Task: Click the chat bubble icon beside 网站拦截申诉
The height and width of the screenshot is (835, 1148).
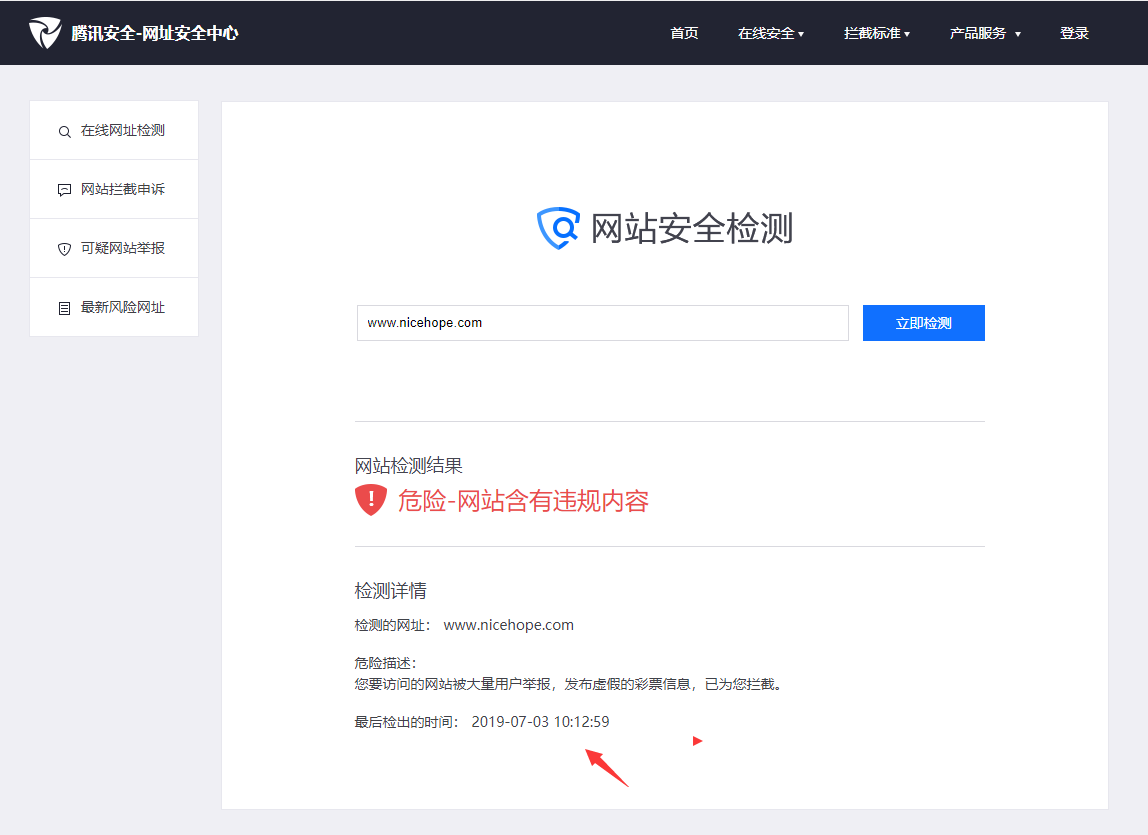Action: pos(64,190)
